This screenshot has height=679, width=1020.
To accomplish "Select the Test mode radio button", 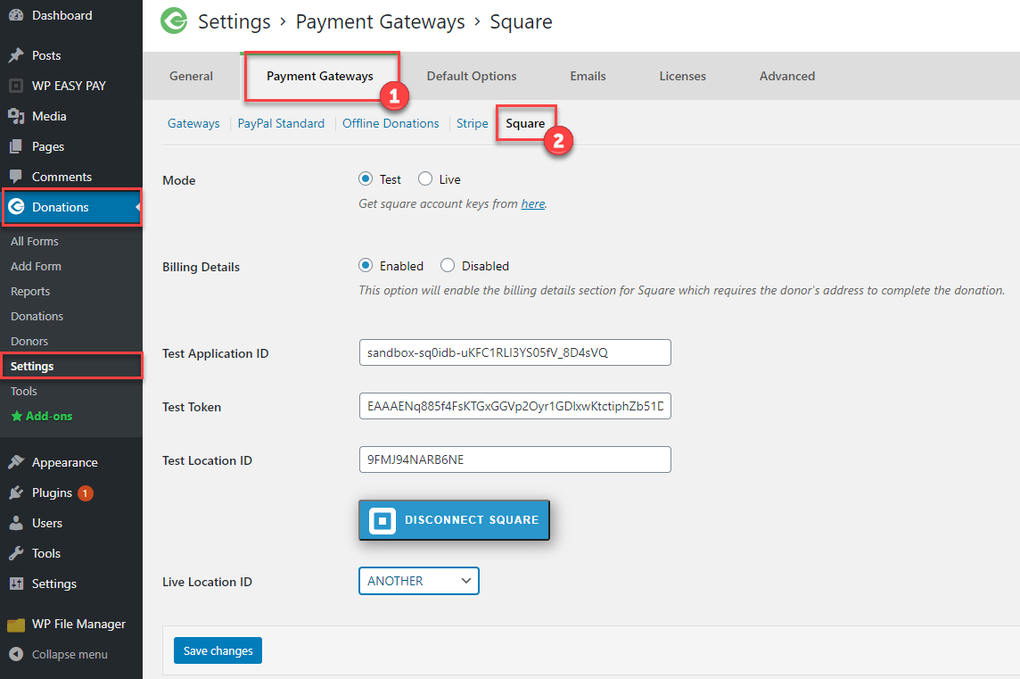I will pos(366,179).
